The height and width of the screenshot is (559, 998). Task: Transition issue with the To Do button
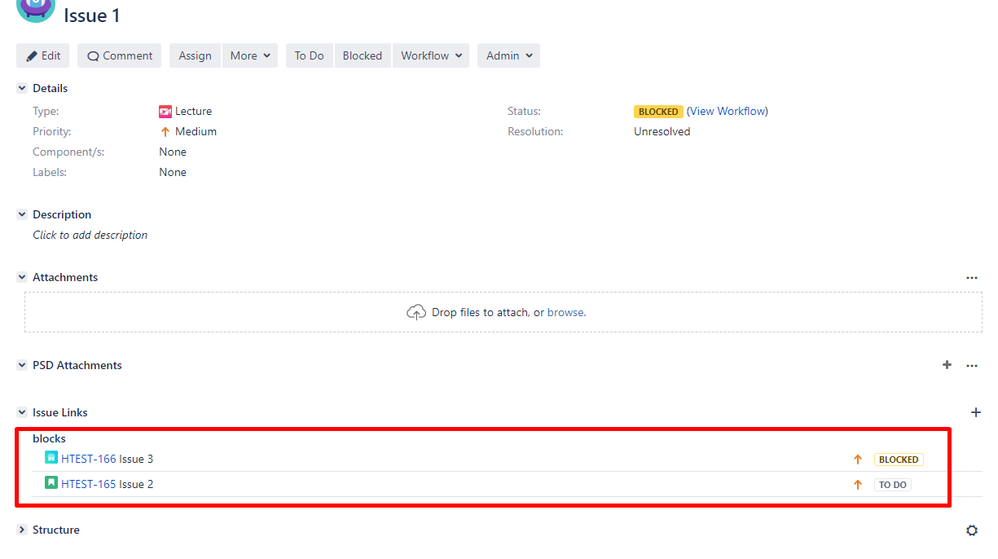pyautogui.click(x=309, y=55)
